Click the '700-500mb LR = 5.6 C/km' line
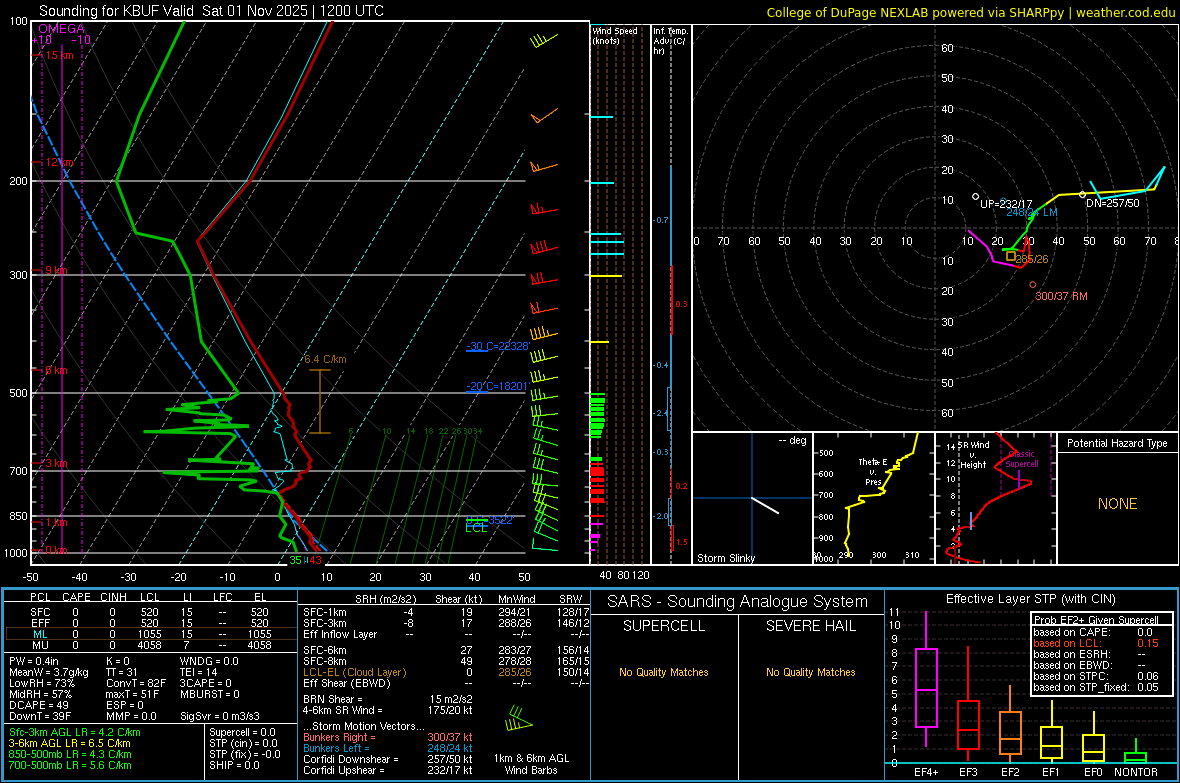 pos(70,765)
